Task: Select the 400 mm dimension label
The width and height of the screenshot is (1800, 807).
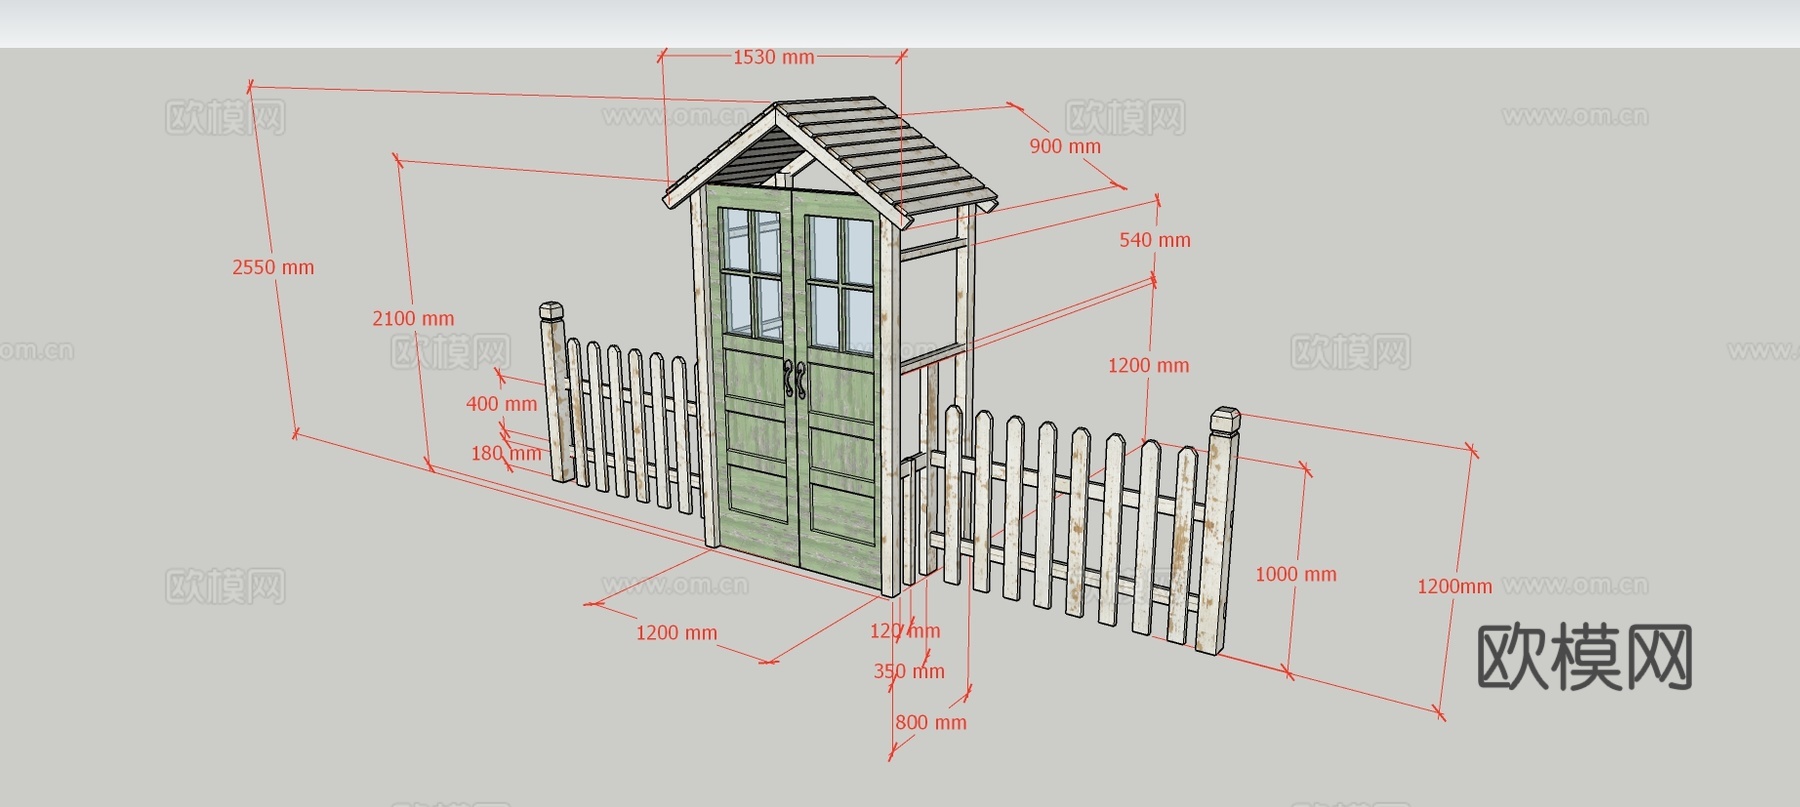Action: (x=502, y=404)
